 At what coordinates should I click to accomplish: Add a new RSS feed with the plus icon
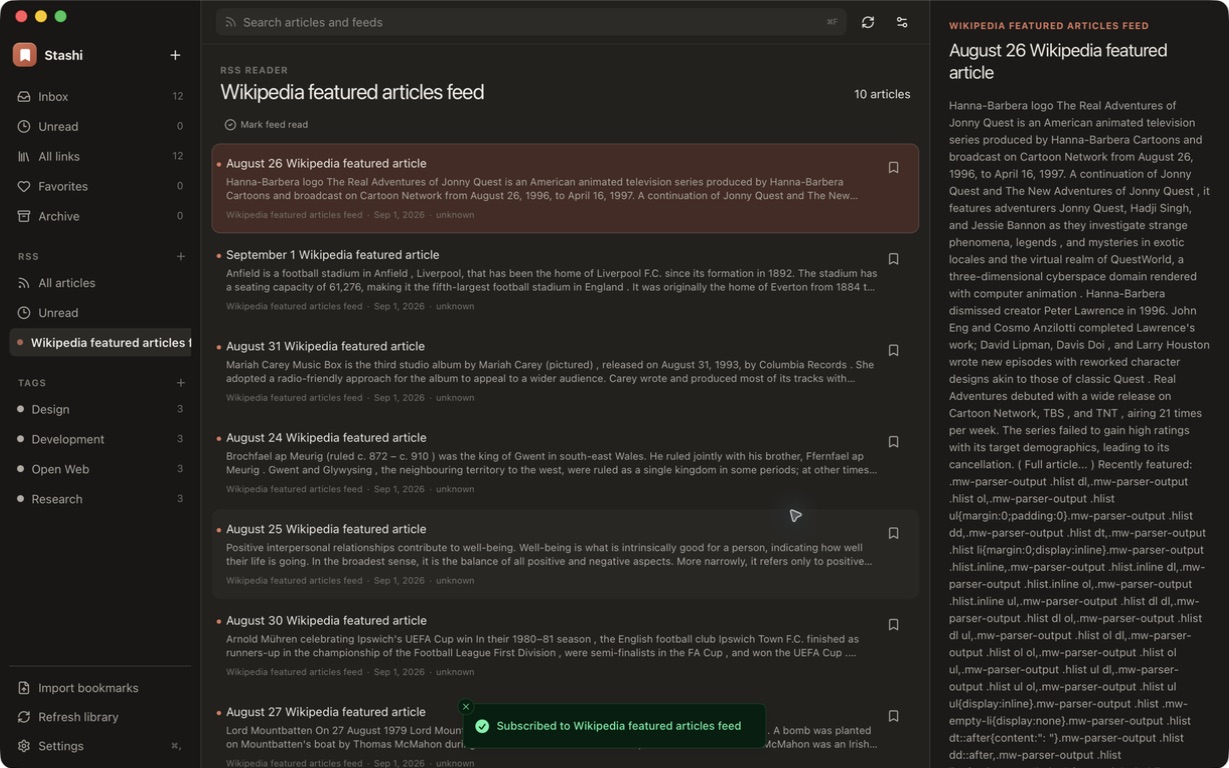coord(181,257)
